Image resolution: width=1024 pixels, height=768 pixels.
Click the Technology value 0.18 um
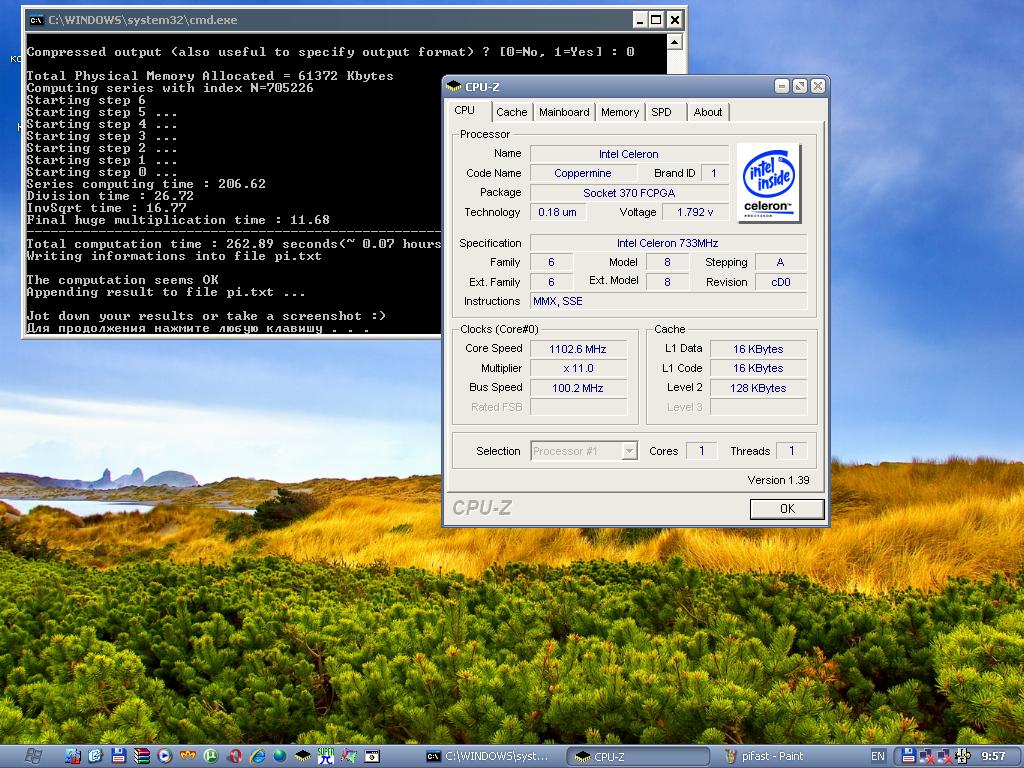coord(557,212)
